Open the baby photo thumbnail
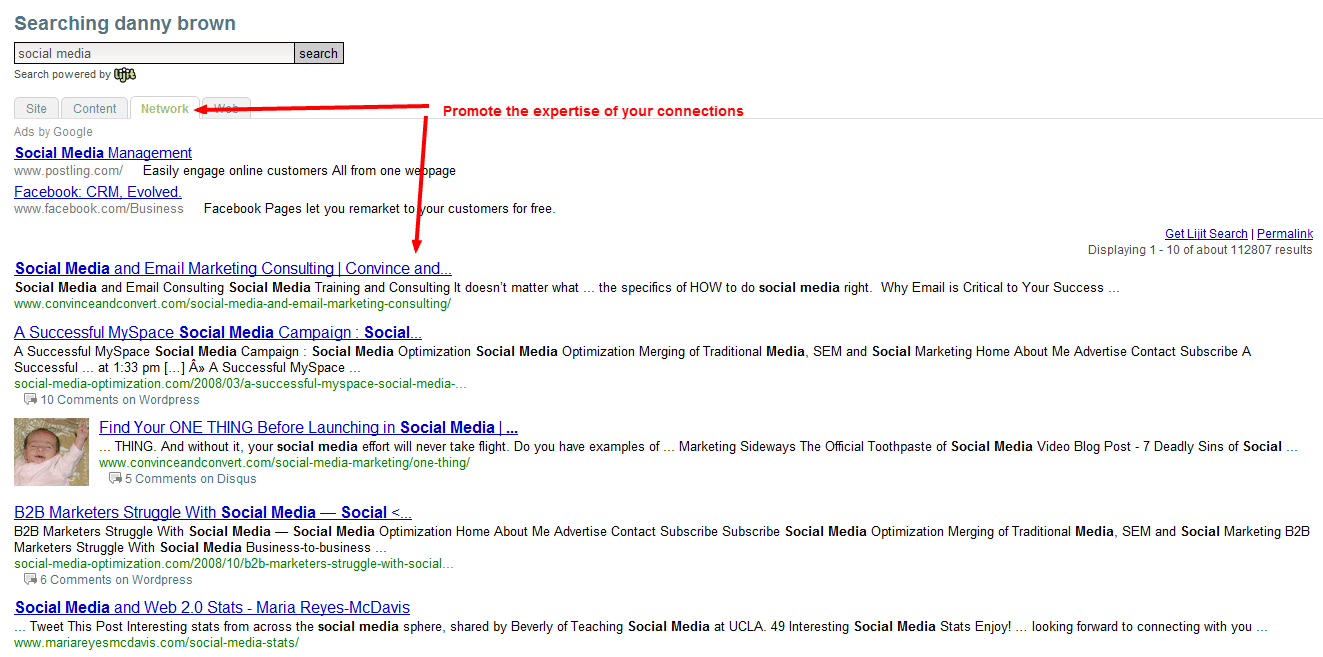The image size is (1323, 657). click(x=51, y=452)
